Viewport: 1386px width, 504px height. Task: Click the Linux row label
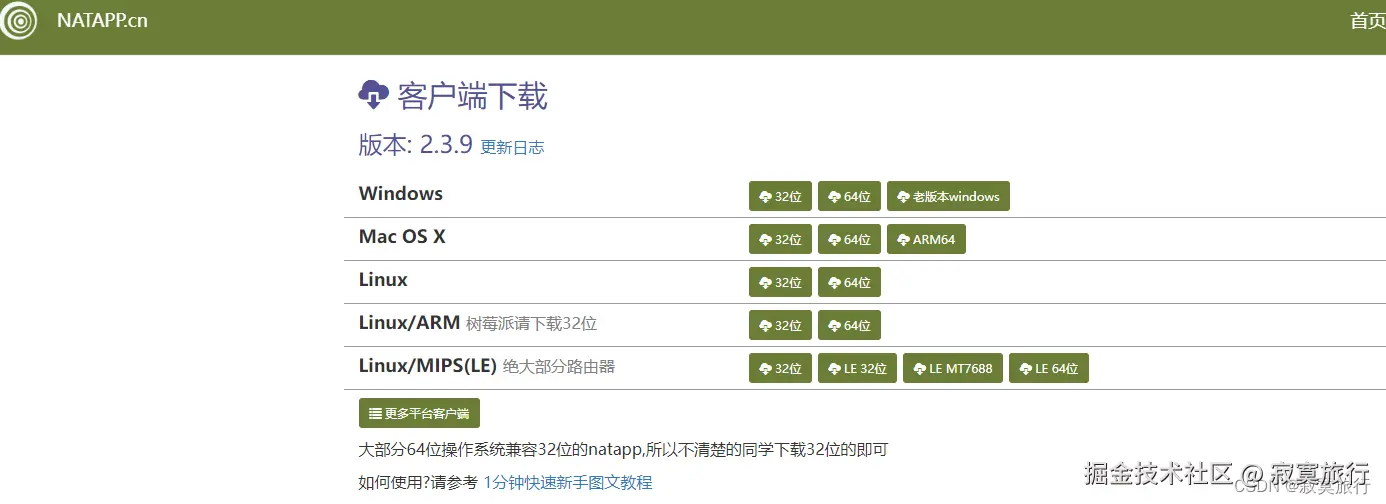(383, 279)
